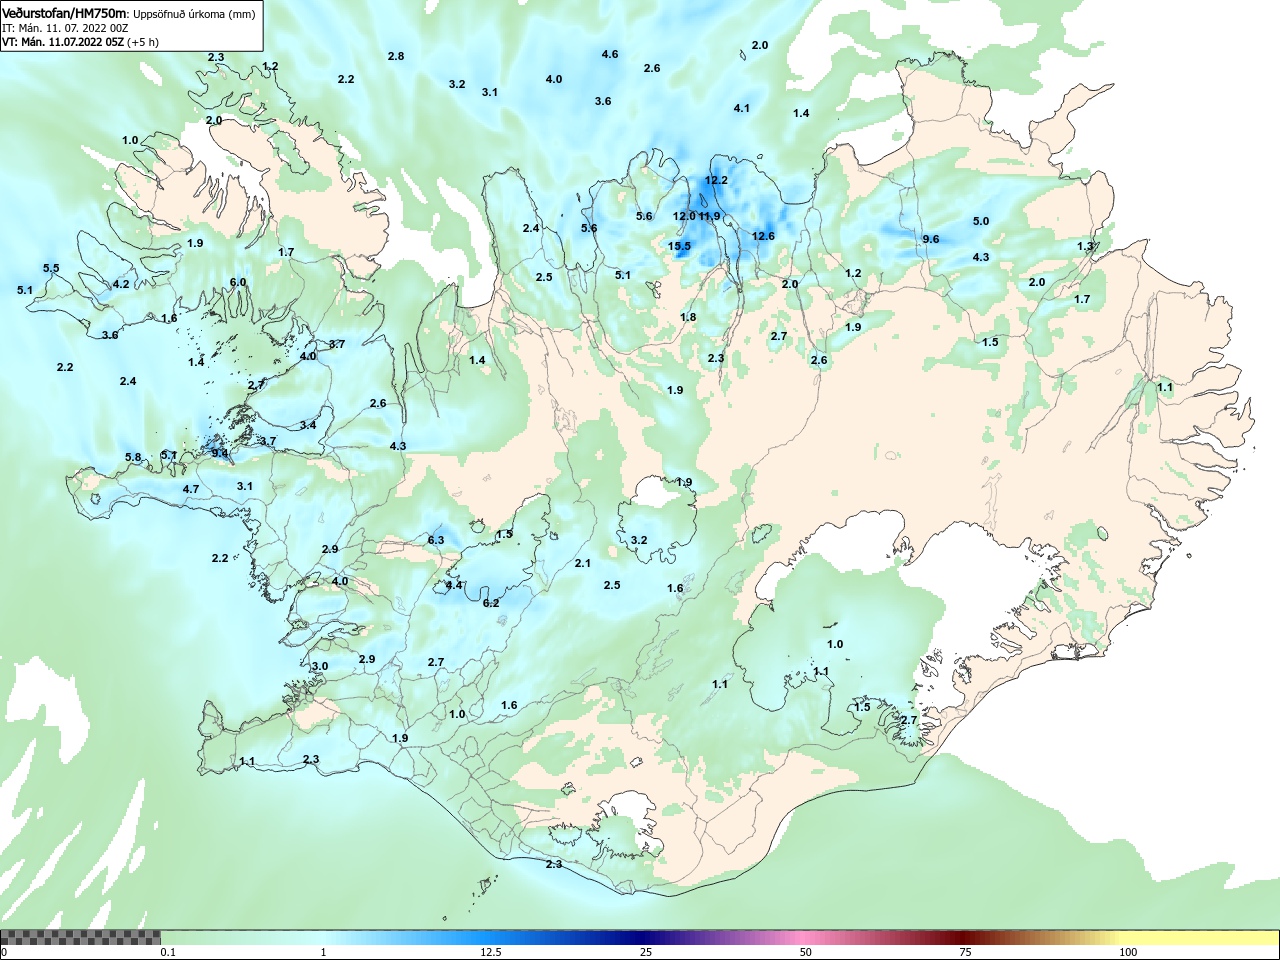This screenshot has width=1280, height=960.
Task: Click the map title 'Veðurstofan/HM750m'
Action: pyautogui.click(x=64, y=13)
